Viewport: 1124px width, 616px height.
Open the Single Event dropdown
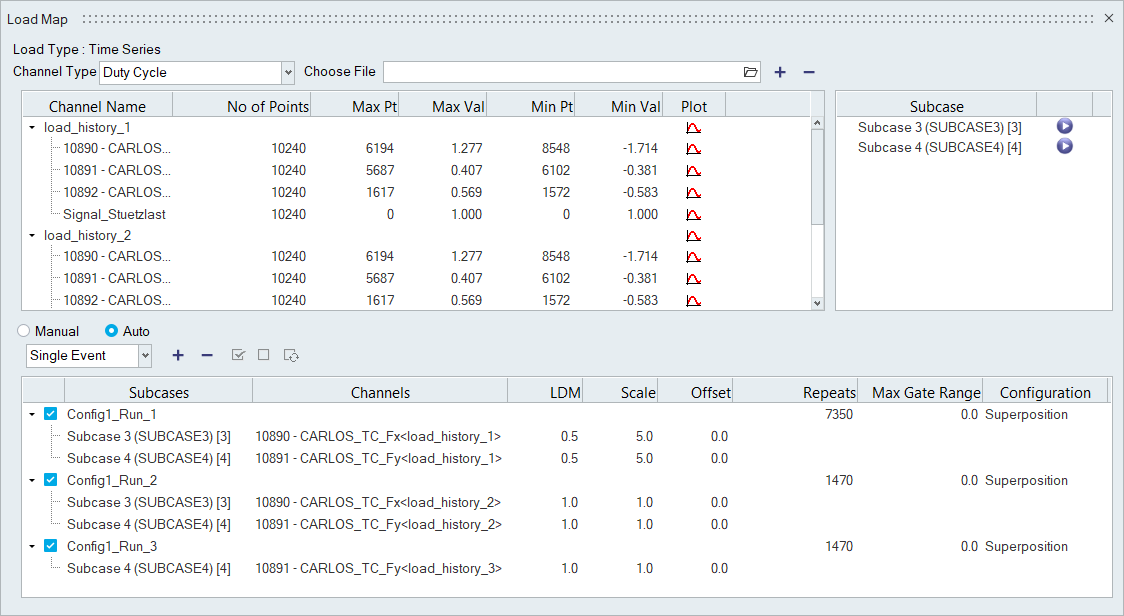(145, 355)
